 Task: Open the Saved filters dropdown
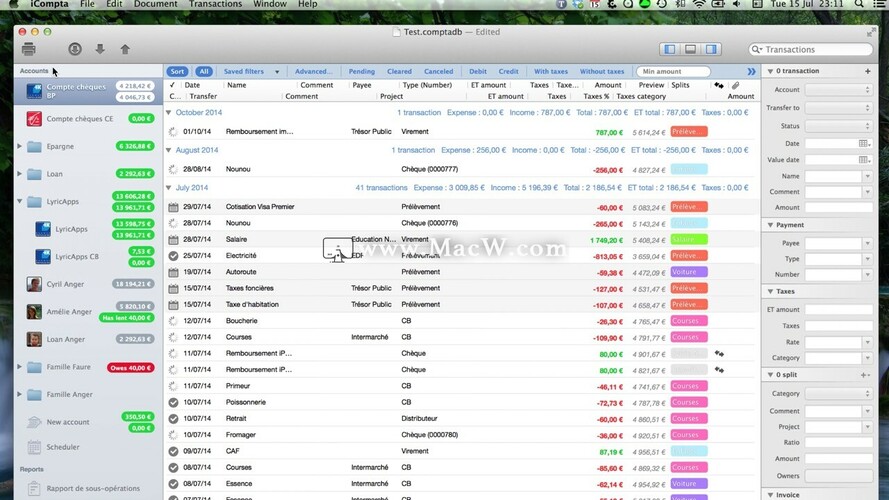click(x=251, y=72)
